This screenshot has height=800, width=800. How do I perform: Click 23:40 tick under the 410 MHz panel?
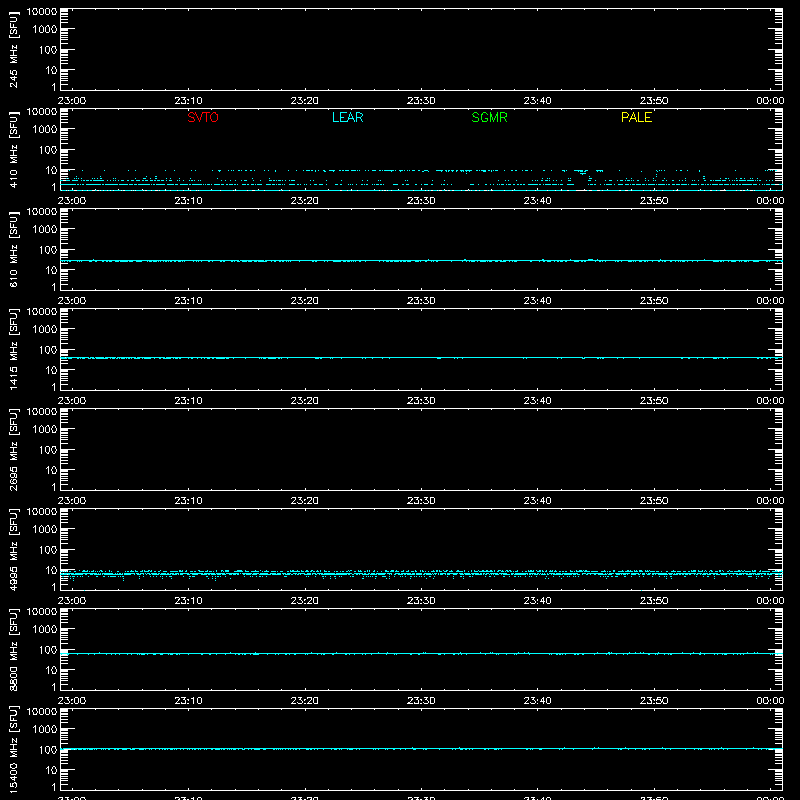[537, 201]
